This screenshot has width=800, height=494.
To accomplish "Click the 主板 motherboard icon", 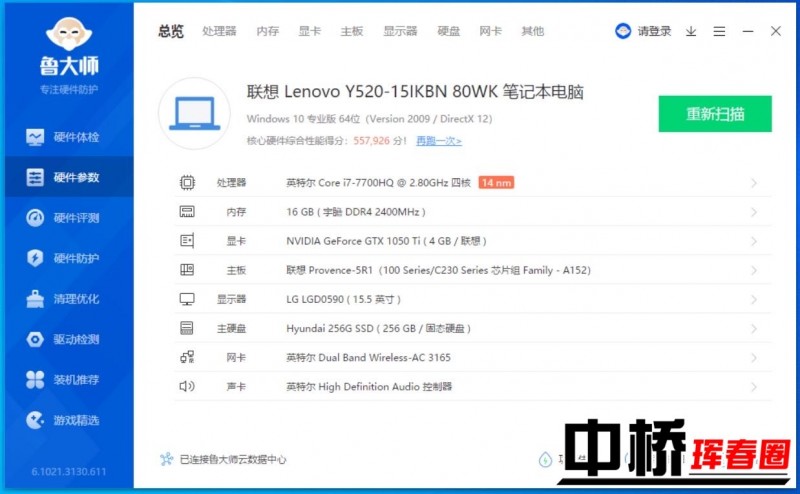I will pyautogui.click(x=187, y=269).
